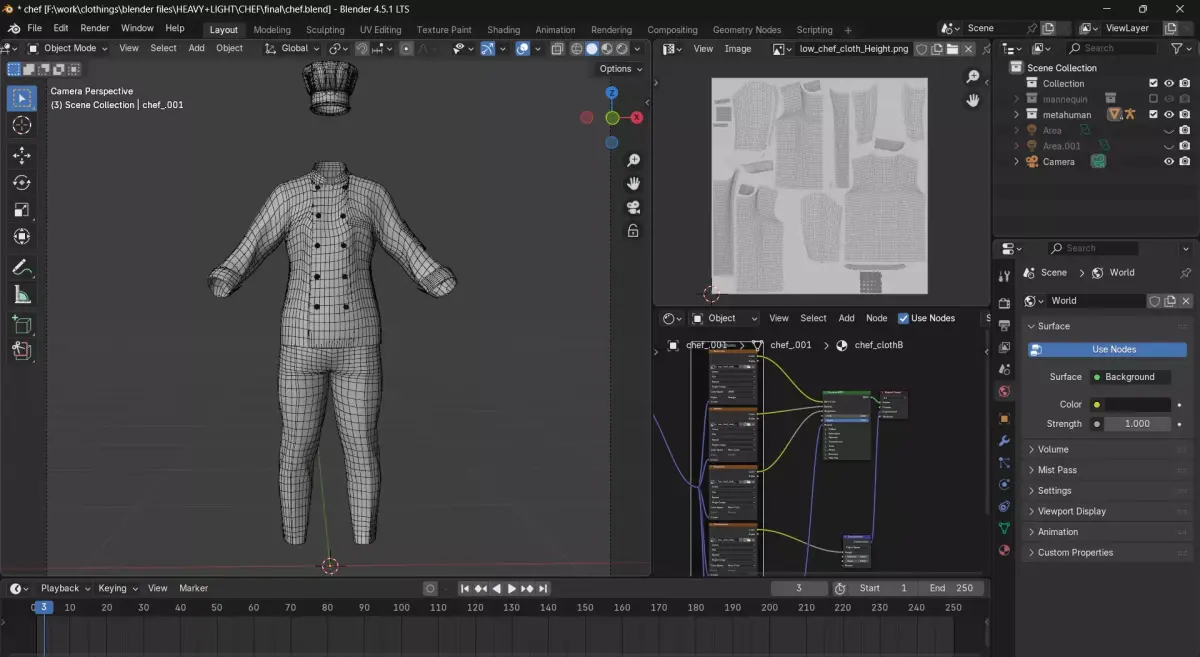1200x657 pixels.
Task: Select the Move tool
Action: tap(22, 155)
